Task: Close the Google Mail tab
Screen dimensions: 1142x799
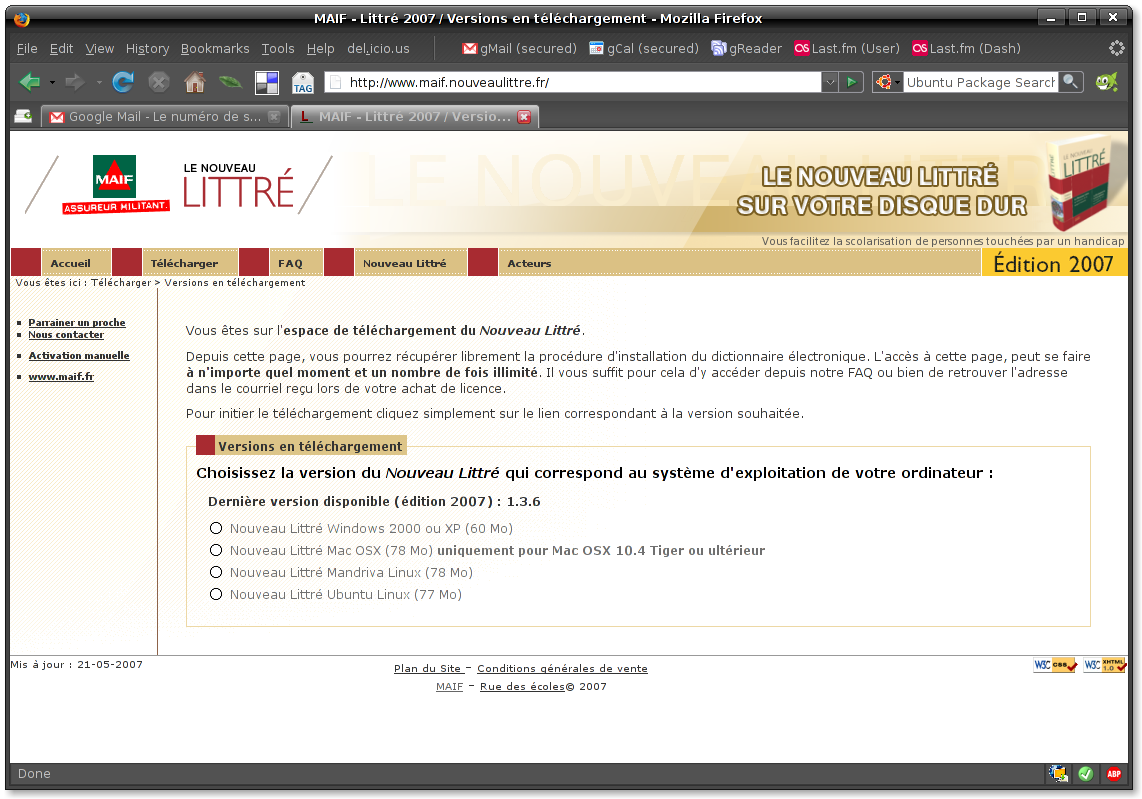Action: [x=274, y=117]
